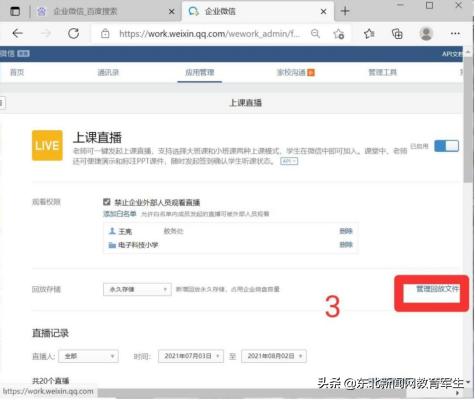This screenshot has height=400, width=475.
Task: Select the active 企业微信 browser tab
Action: tap(257, 11)
